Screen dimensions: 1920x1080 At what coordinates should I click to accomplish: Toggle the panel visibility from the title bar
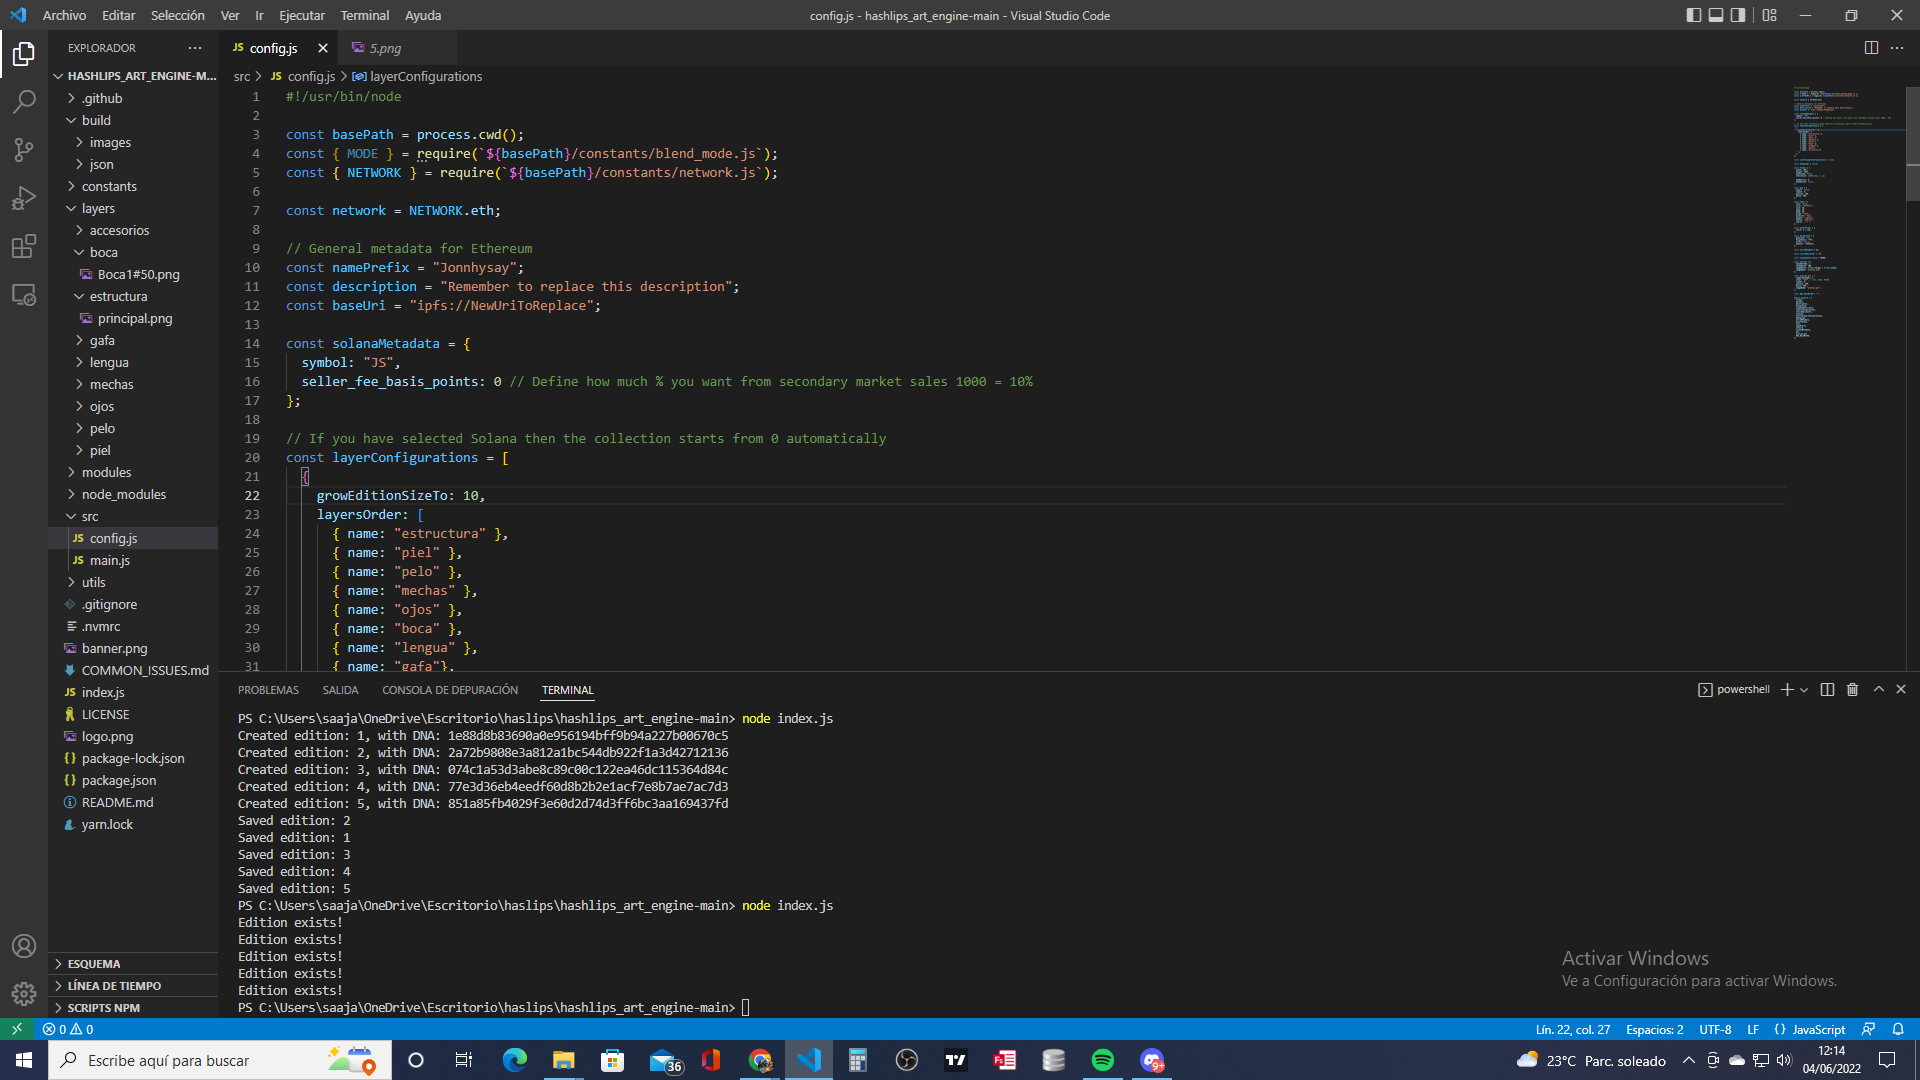pos(1717,15)
